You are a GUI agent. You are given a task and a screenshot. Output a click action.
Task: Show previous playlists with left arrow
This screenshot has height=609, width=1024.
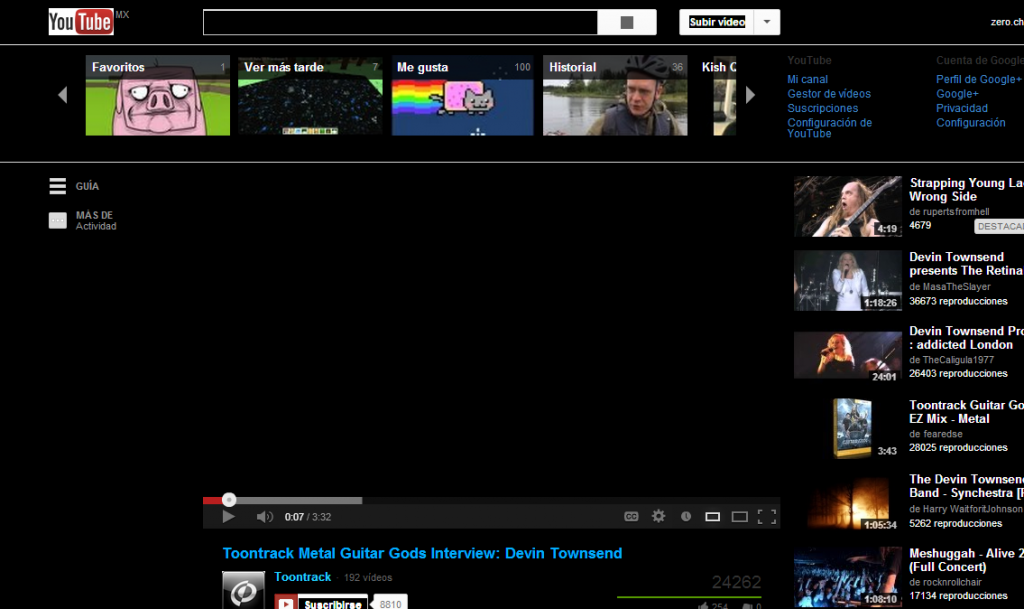coord(63,95)
